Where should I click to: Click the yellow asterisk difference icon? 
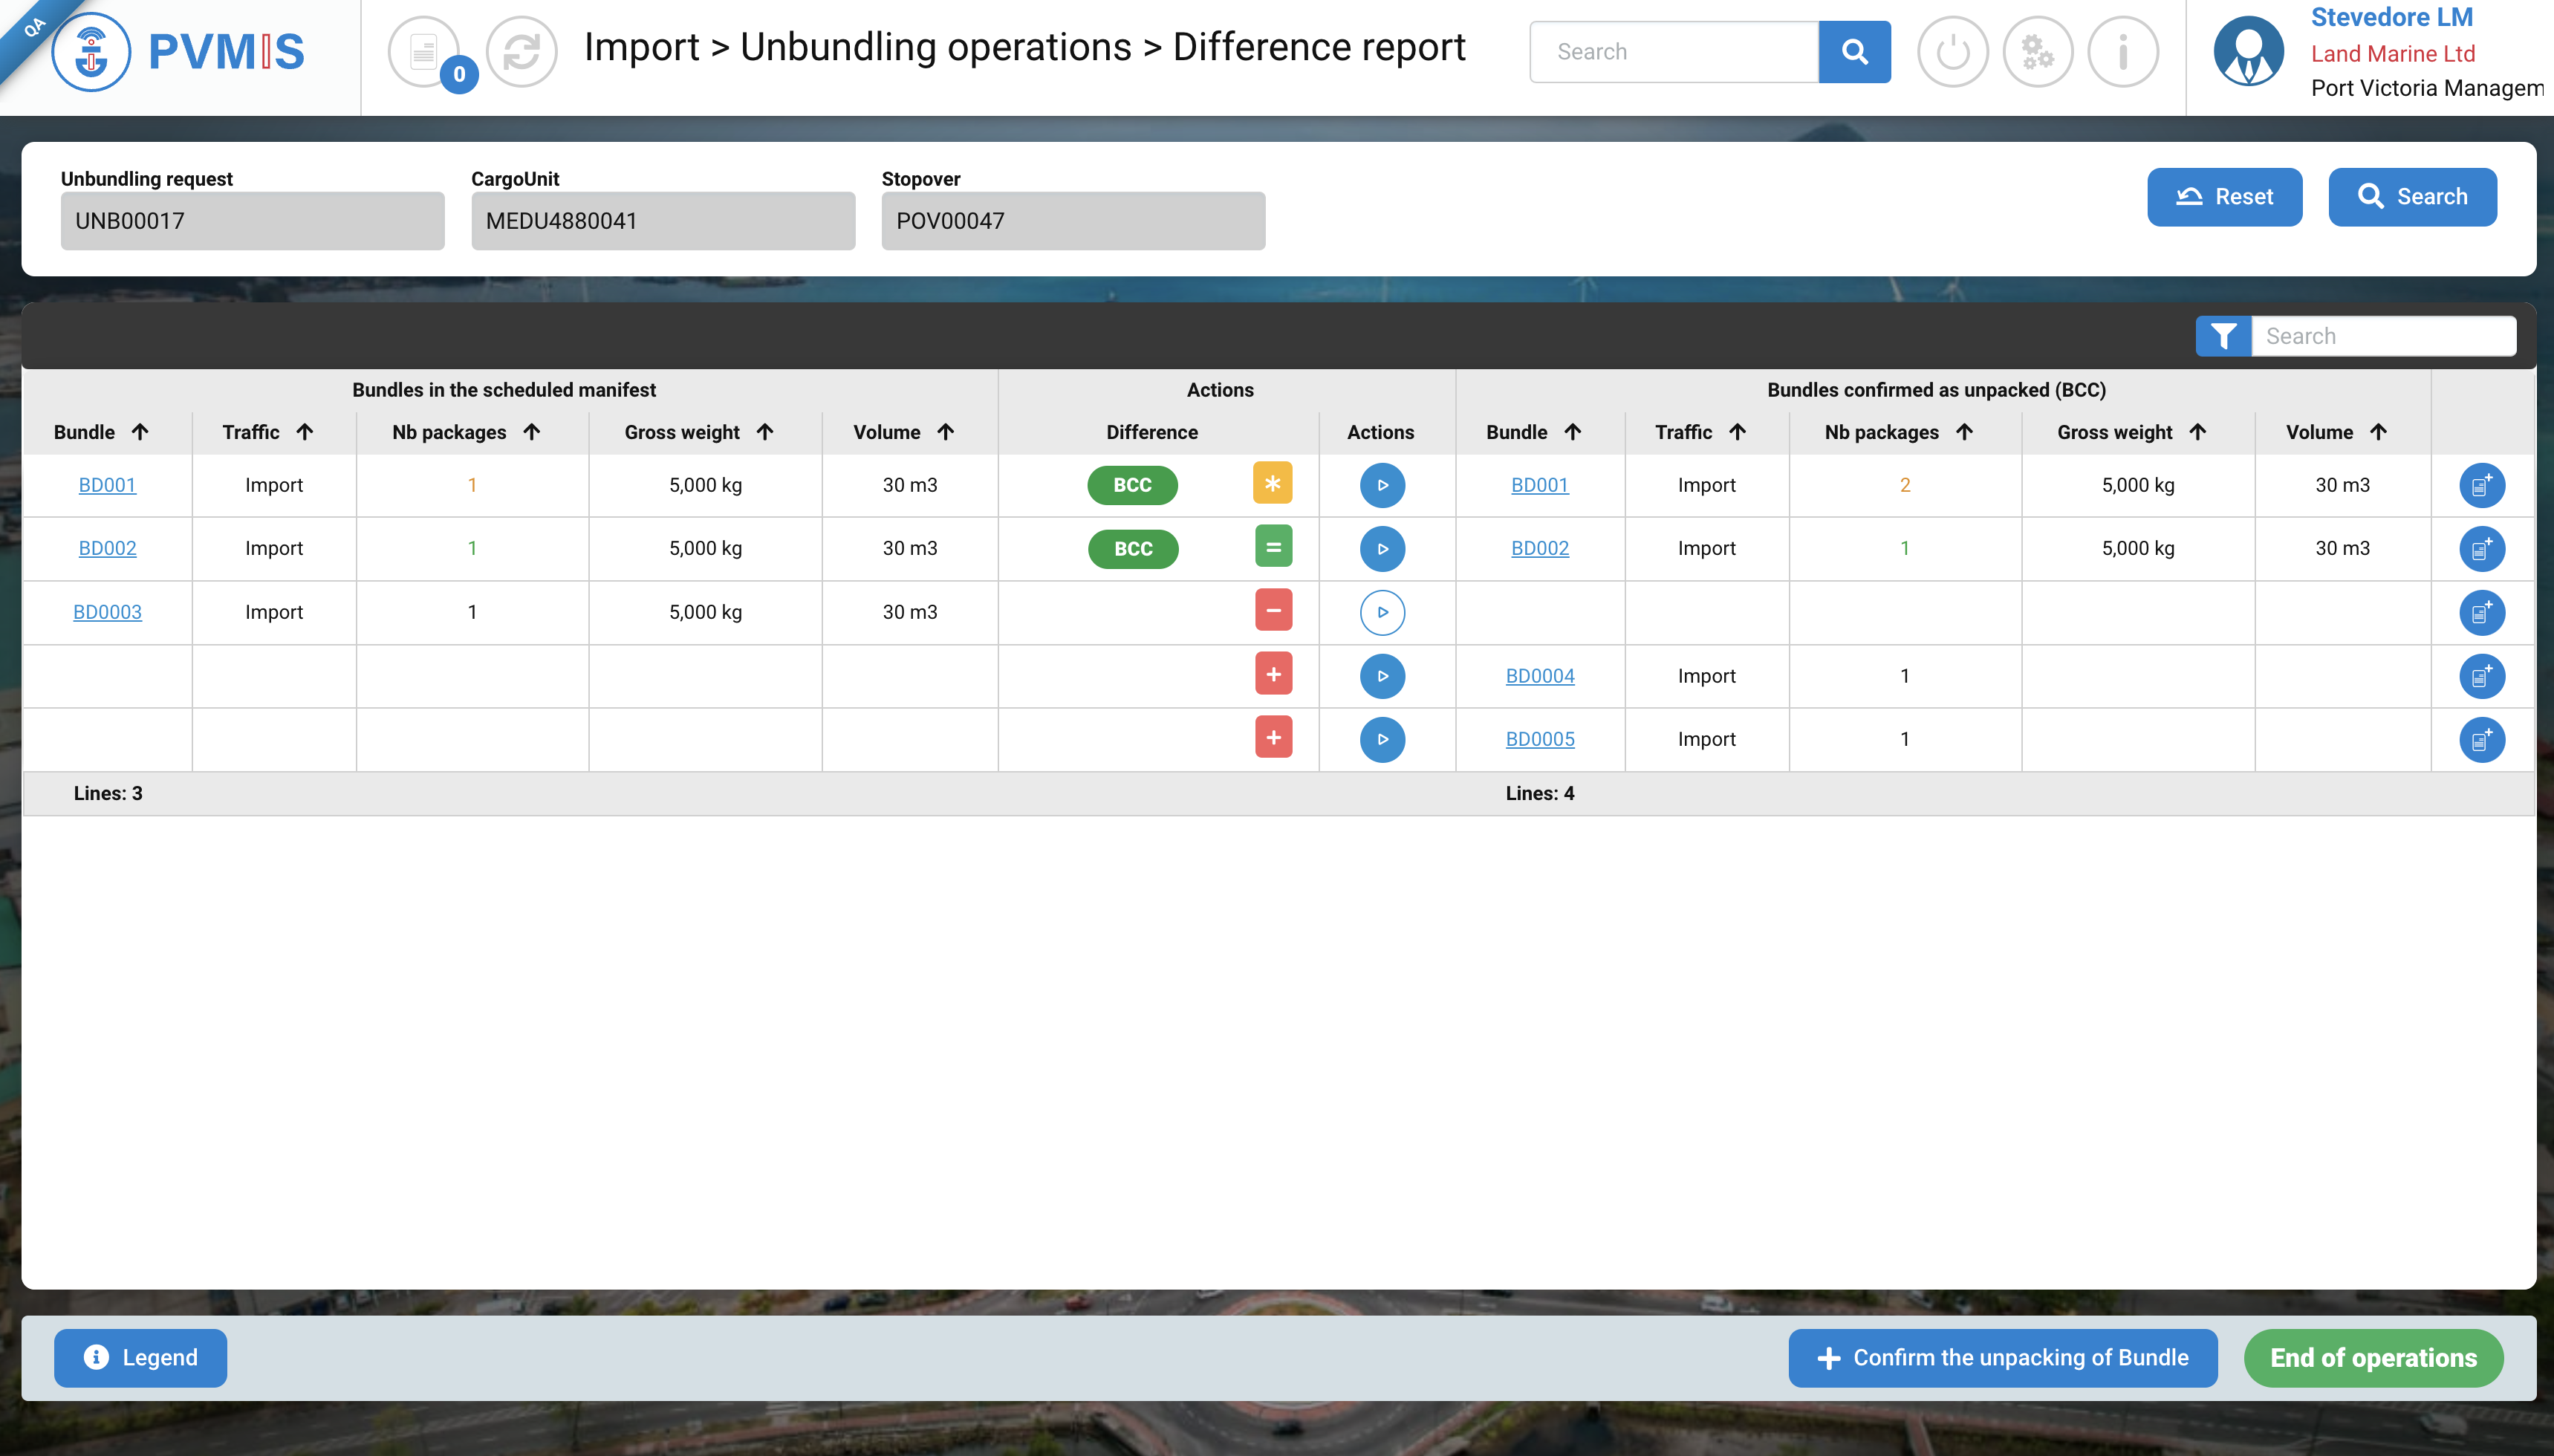[1272, 483]
